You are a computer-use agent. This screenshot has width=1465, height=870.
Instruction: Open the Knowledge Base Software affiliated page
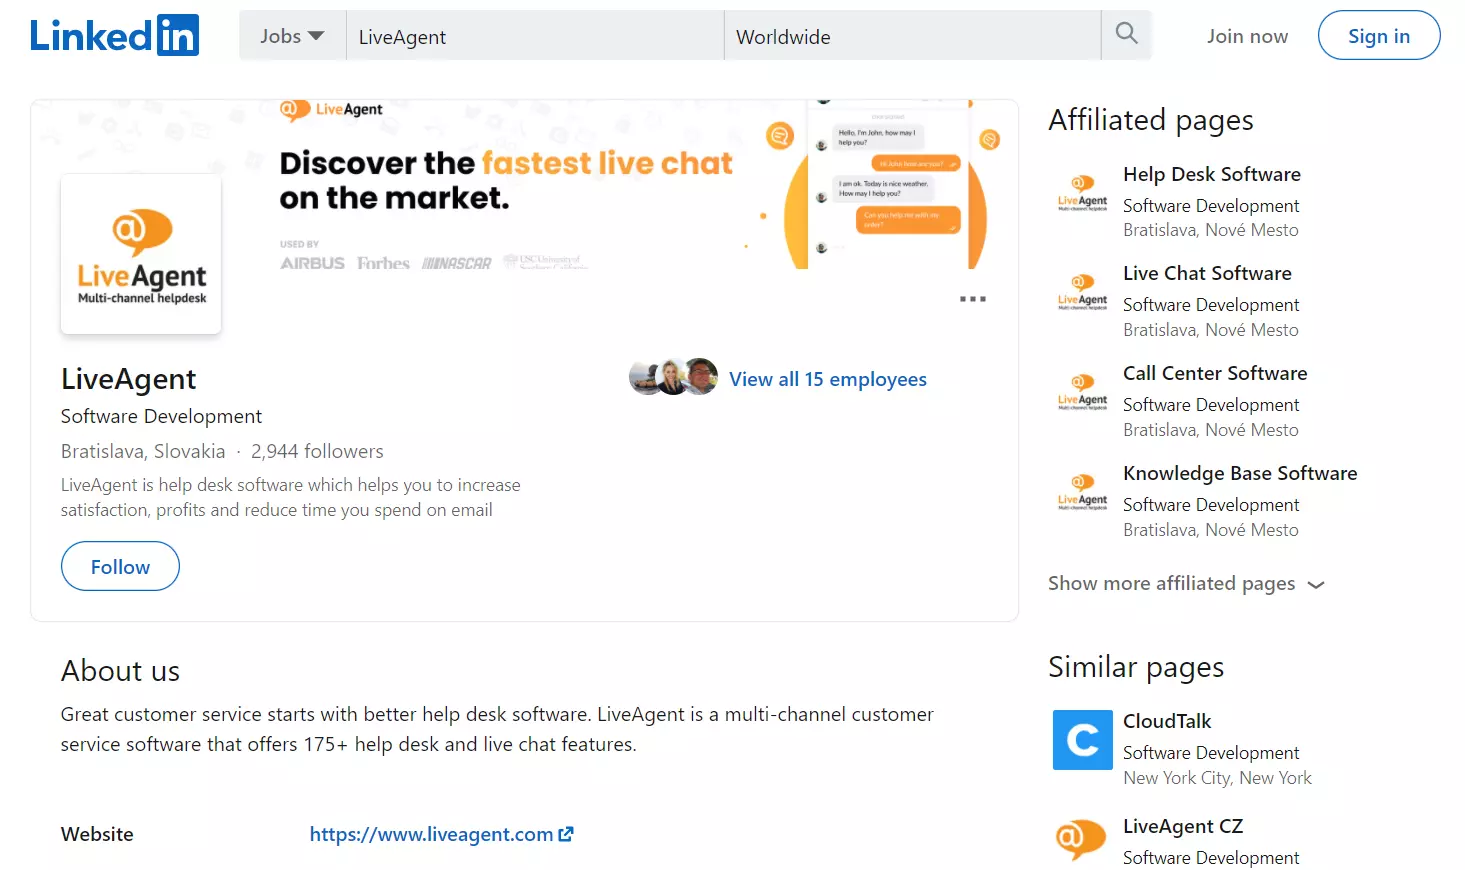pyautogui.click(x=1240, y=473)
